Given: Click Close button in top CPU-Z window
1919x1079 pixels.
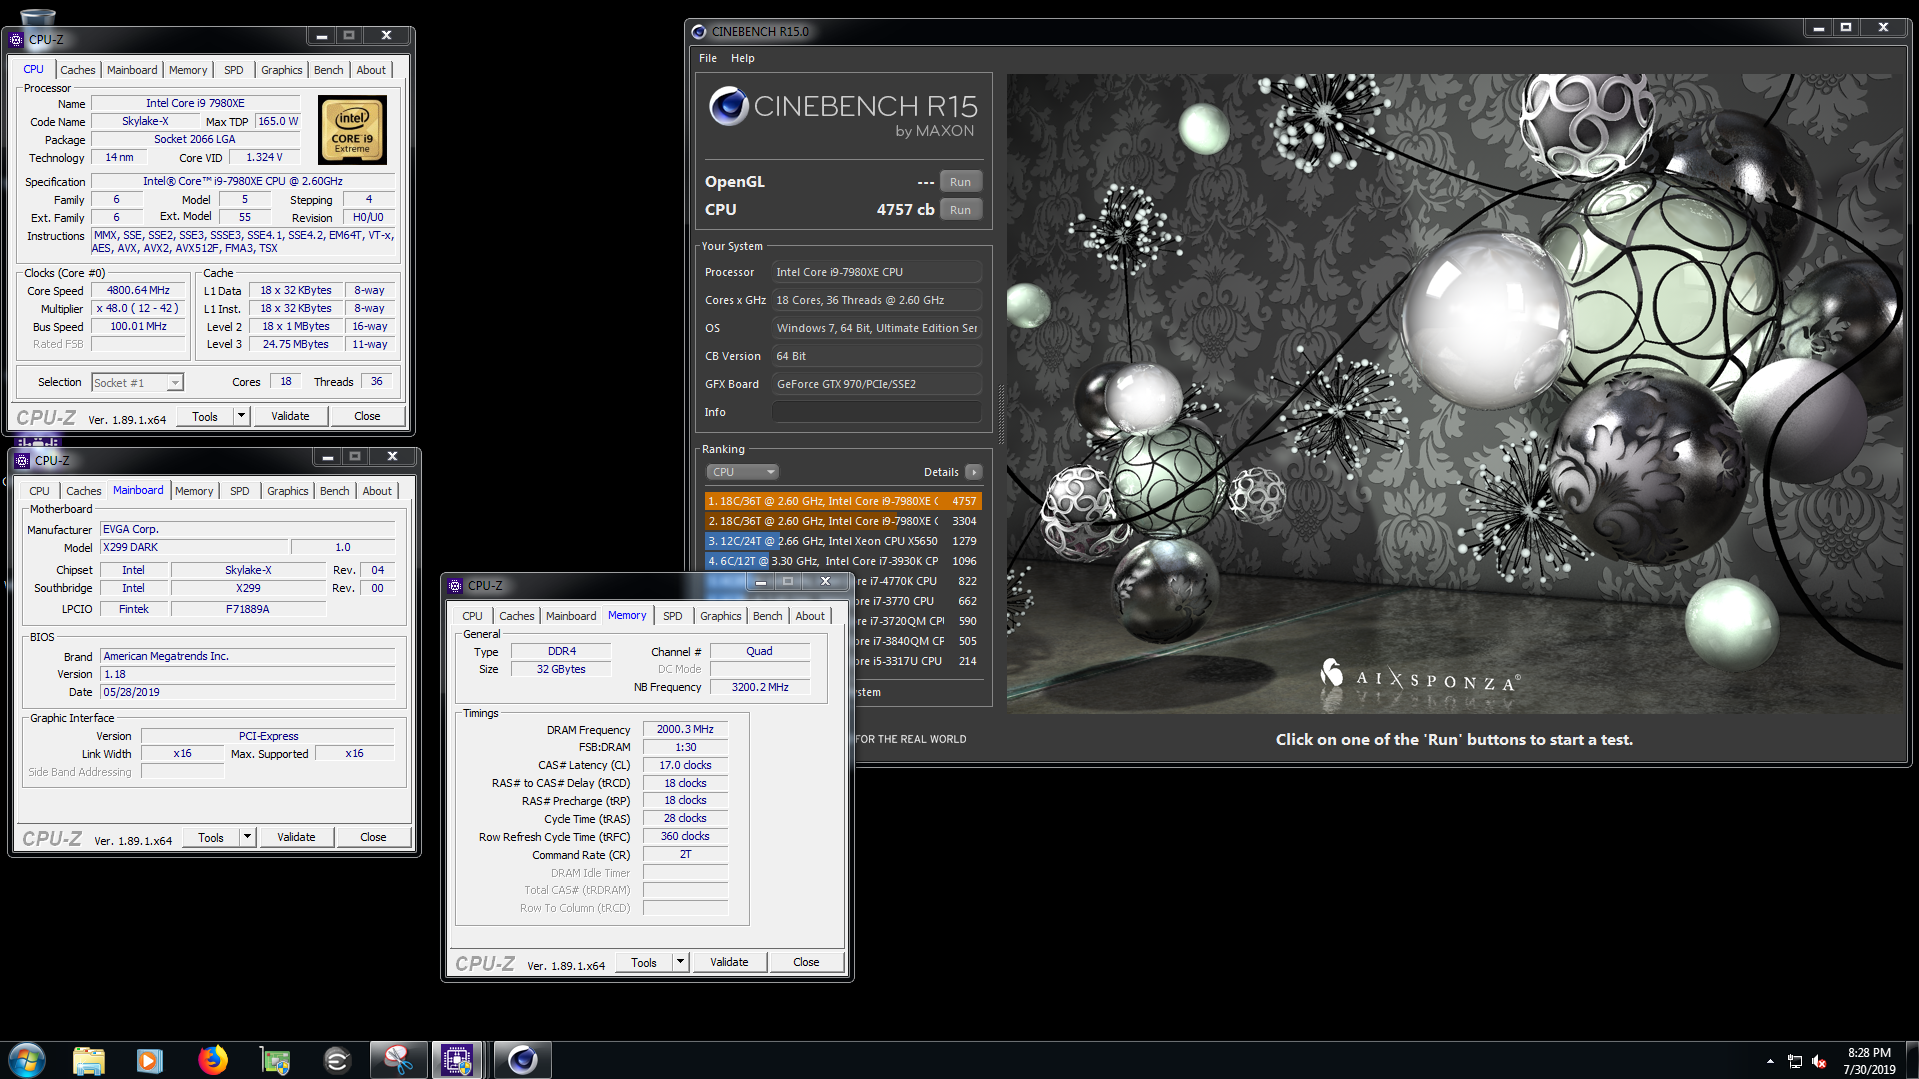Looking at the screenshot, I should [367, 416].
